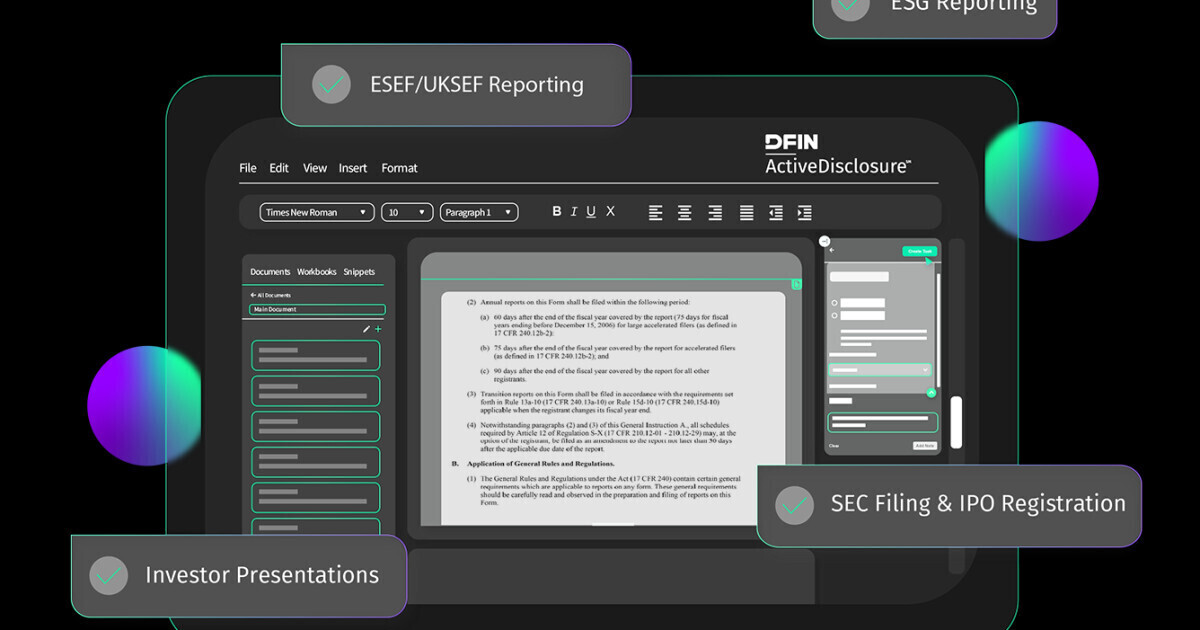Justify the text

click(x=746, y=212)
